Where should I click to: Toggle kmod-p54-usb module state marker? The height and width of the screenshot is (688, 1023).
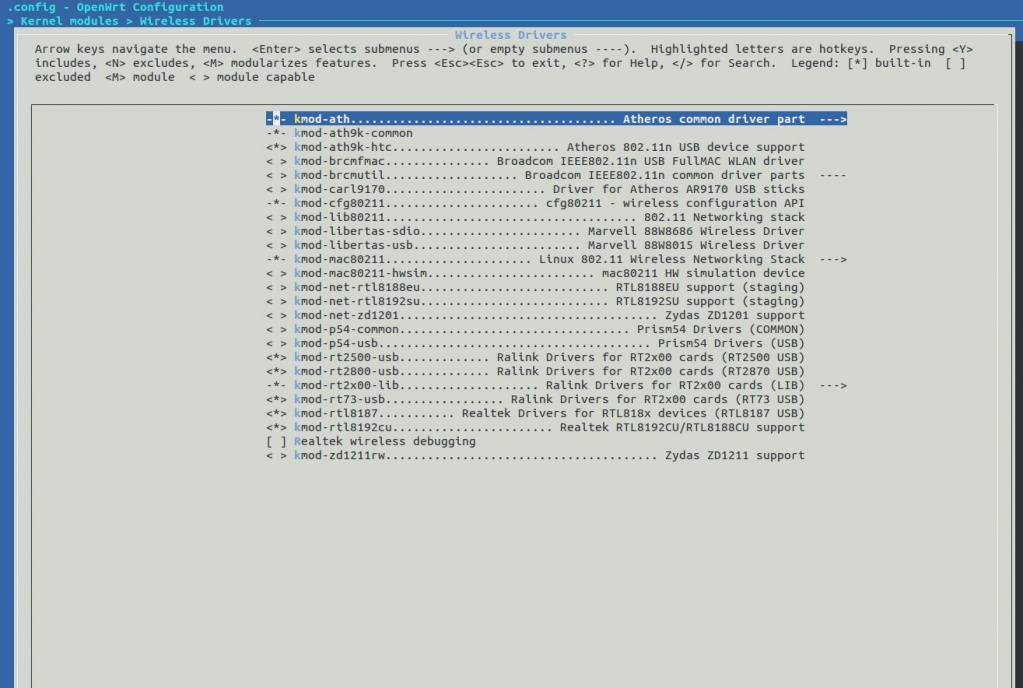point(276,344)
